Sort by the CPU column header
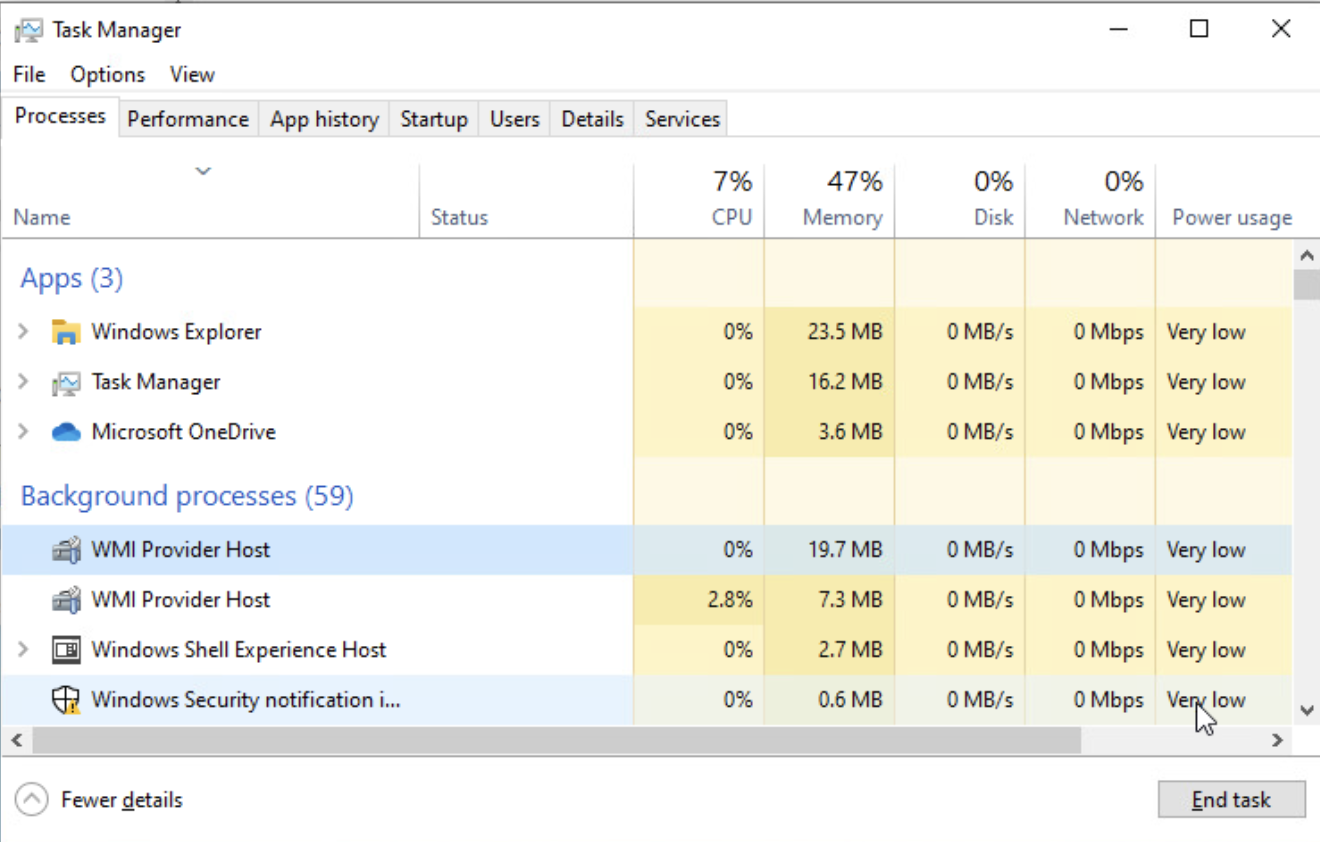 (x=699, y=201)
